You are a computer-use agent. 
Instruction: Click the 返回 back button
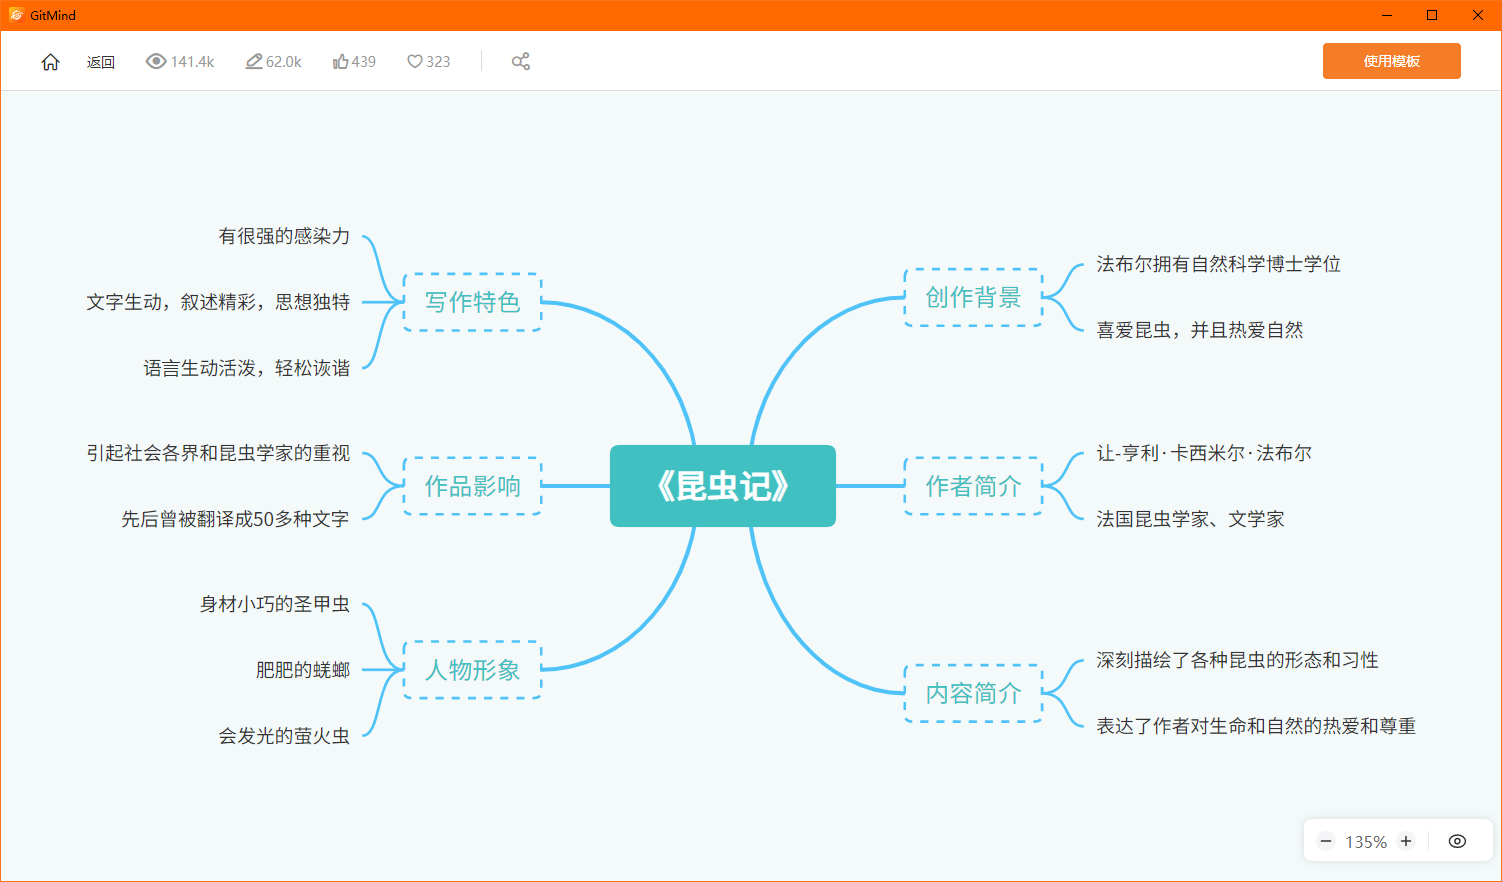(x=100, y=61)
